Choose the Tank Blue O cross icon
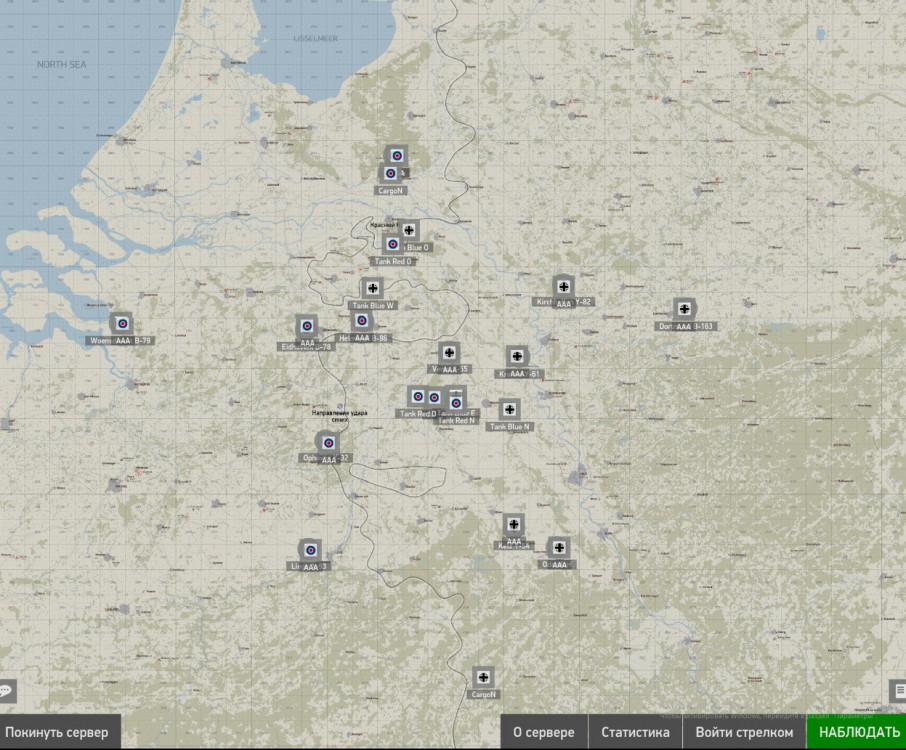Screen dimensions: 906x750 pyautogui.click(x=409, y=230)
